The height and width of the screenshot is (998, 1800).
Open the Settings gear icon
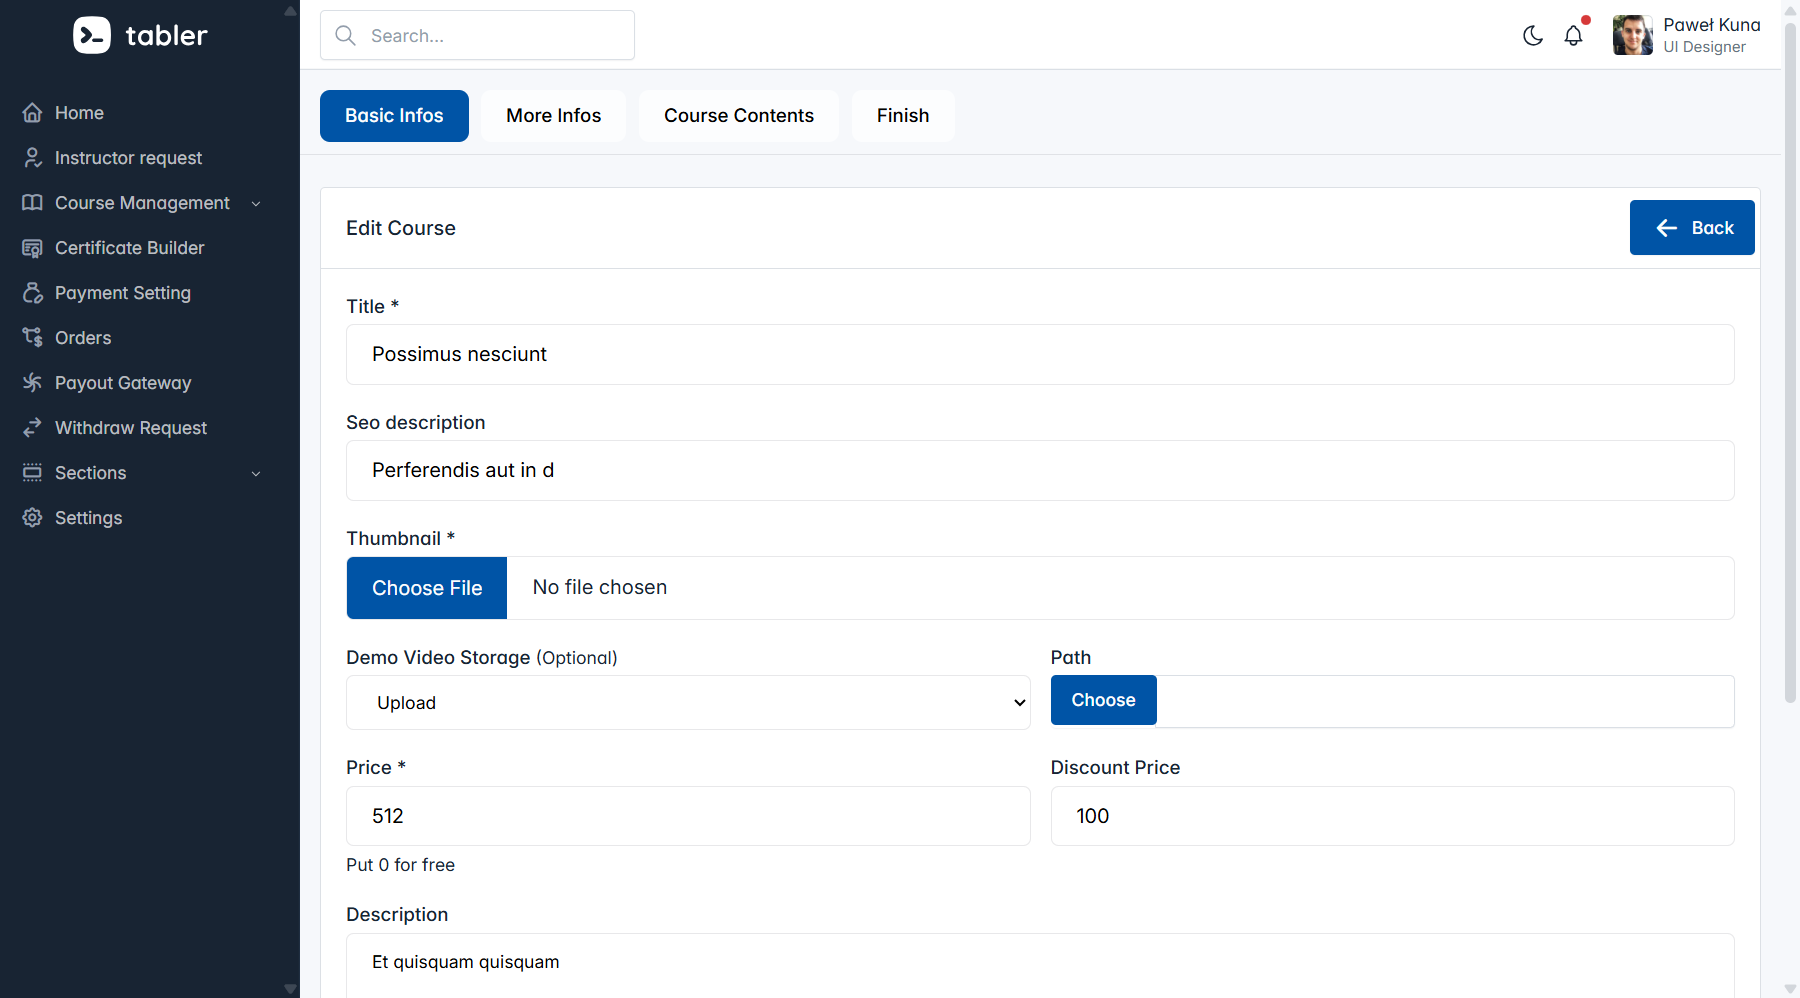[33, 518]
